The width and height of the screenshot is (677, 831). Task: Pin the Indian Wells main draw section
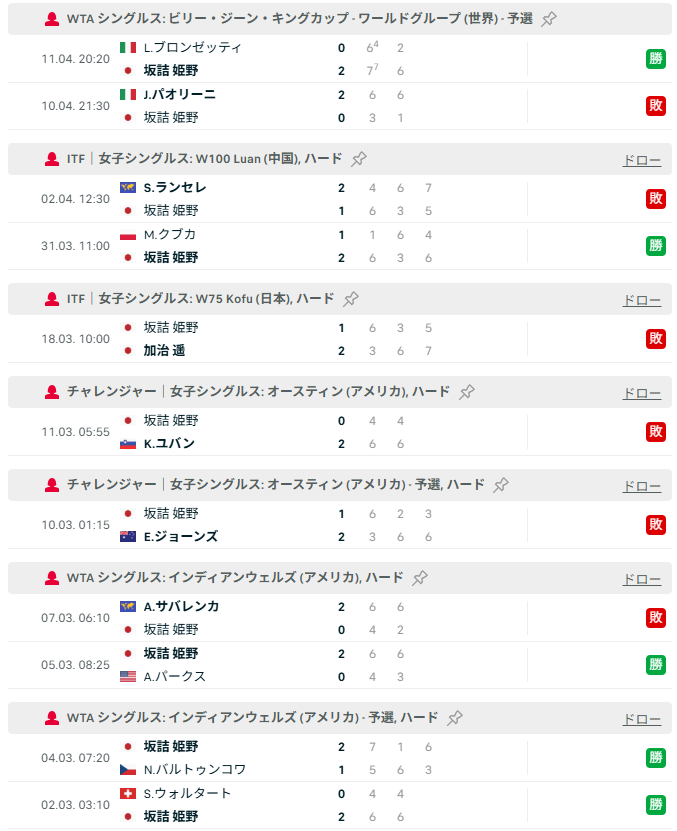tap(420, 578)
